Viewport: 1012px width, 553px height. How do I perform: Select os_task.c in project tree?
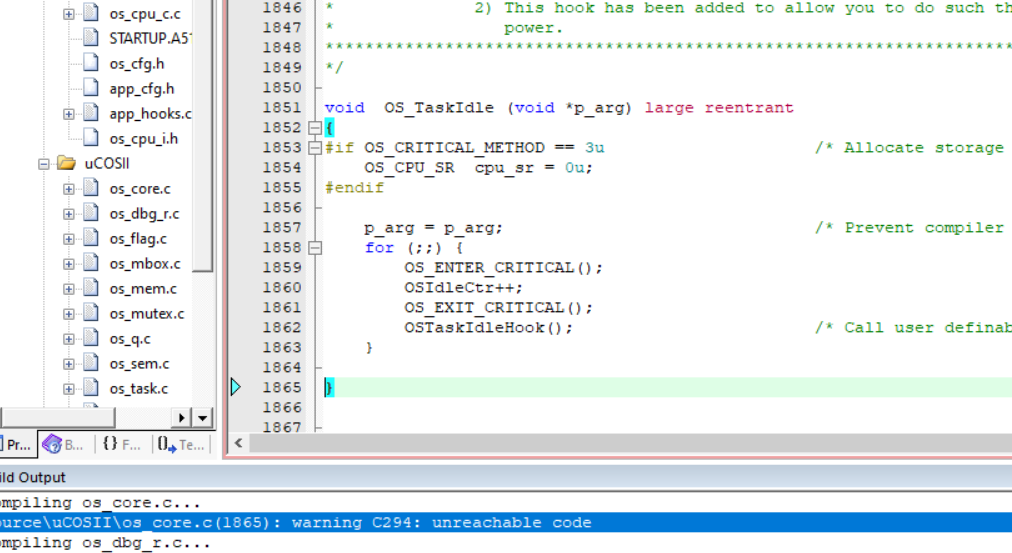point(139,389)
